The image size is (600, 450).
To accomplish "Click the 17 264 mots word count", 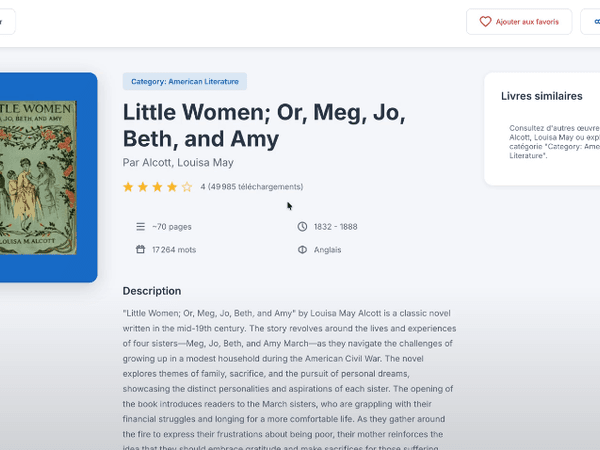I will [174, 250].
